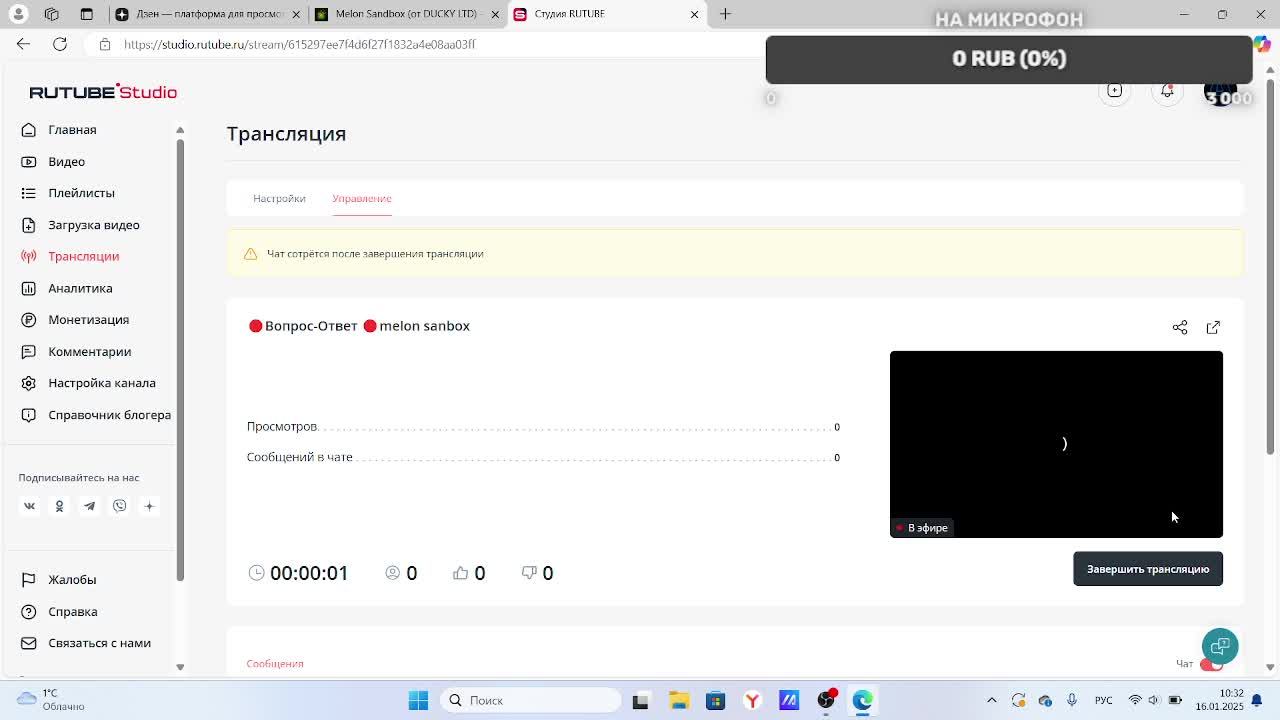Click the stream title Вопрос-Ответ melon sanbox
Screen dimensions: 1280x720
coord(359,326)
